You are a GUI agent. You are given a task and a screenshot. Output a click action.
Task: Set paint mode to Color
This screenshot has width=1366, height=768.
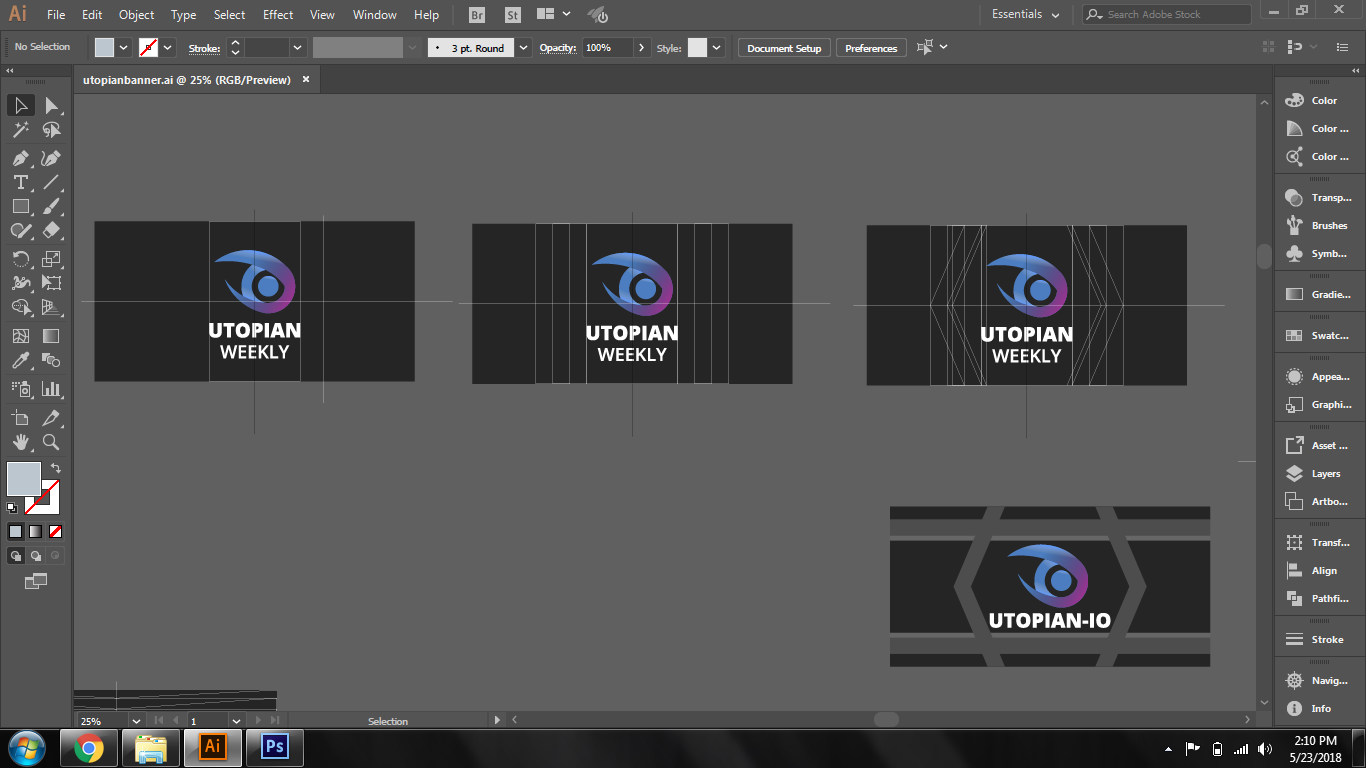point(16,531)
